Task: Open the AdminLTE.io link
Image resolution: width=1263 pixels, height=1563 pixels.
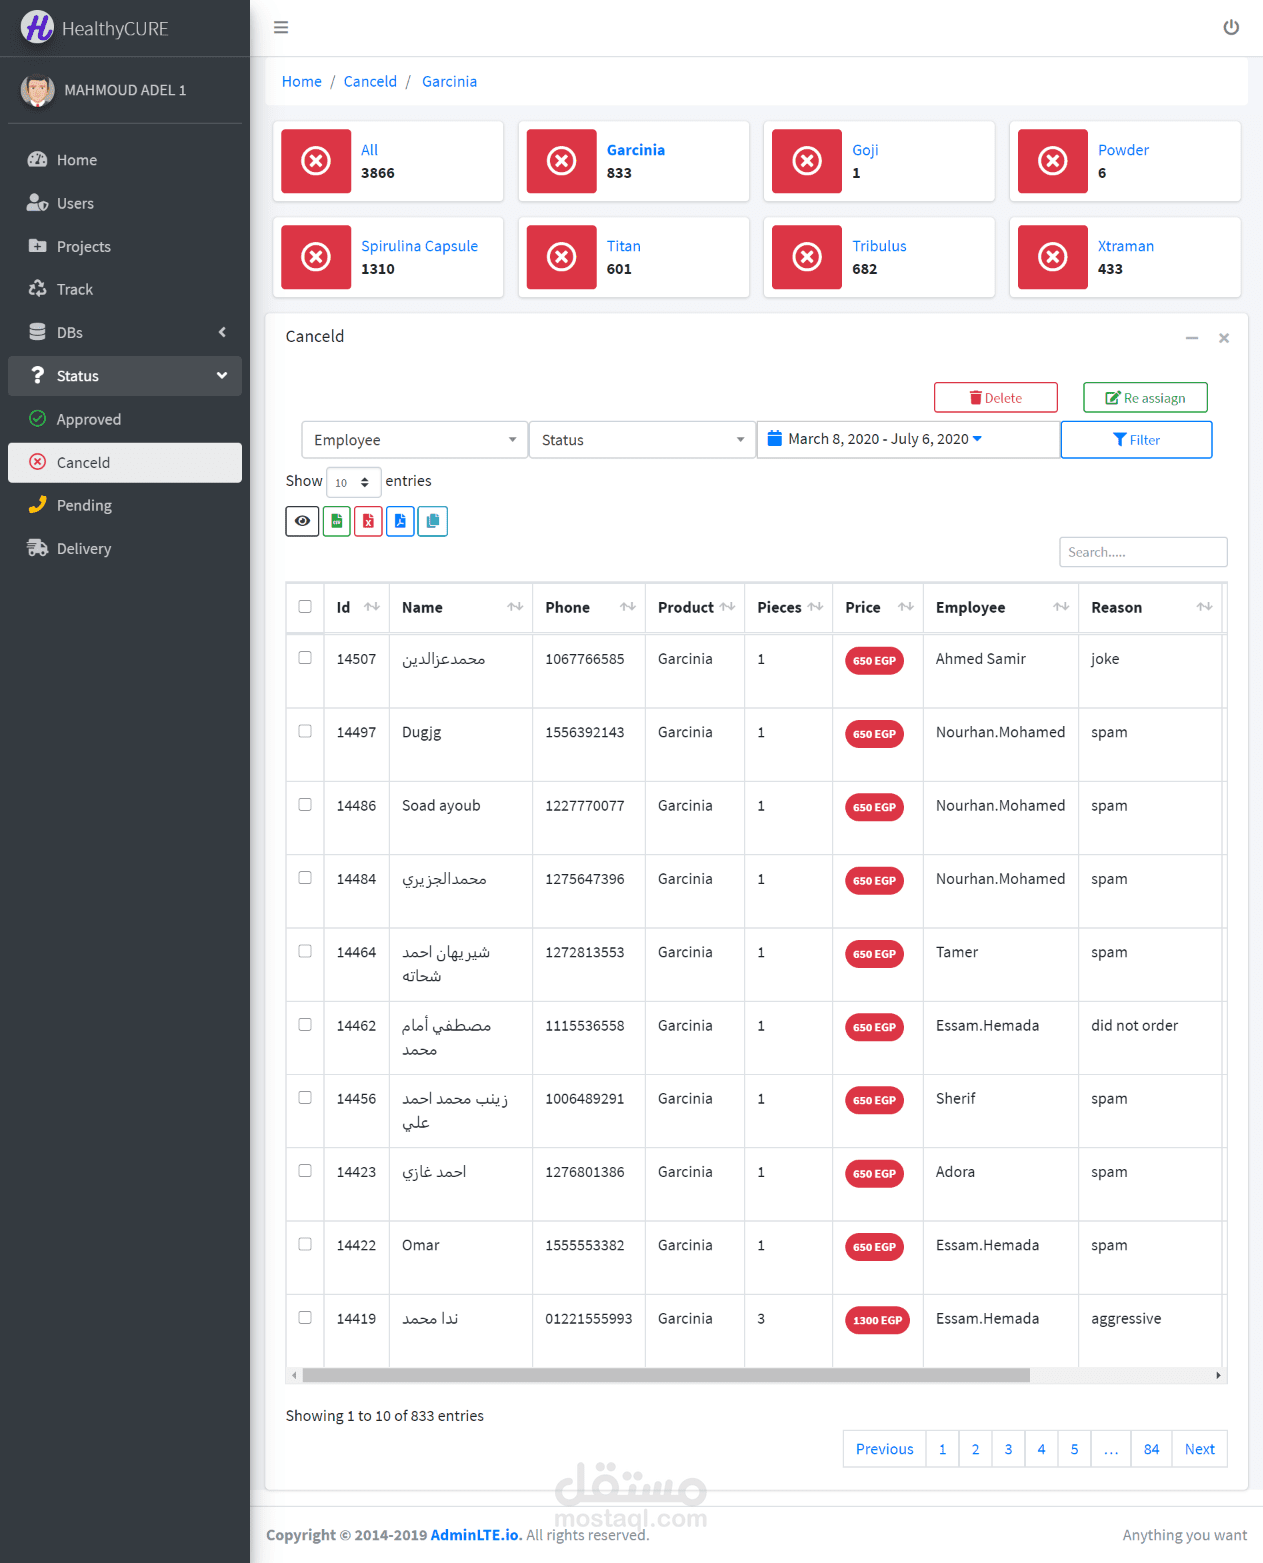Action: (476, 1535)
